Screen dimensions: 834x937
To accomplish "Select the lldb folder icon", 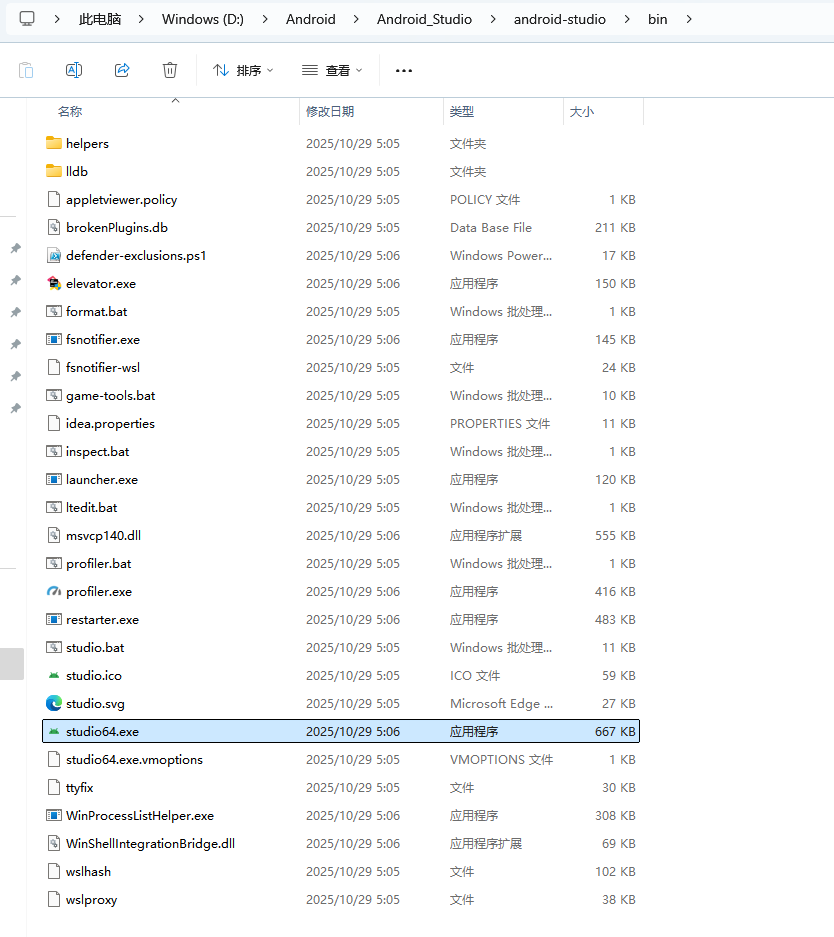I will click(x=54, y=171).
